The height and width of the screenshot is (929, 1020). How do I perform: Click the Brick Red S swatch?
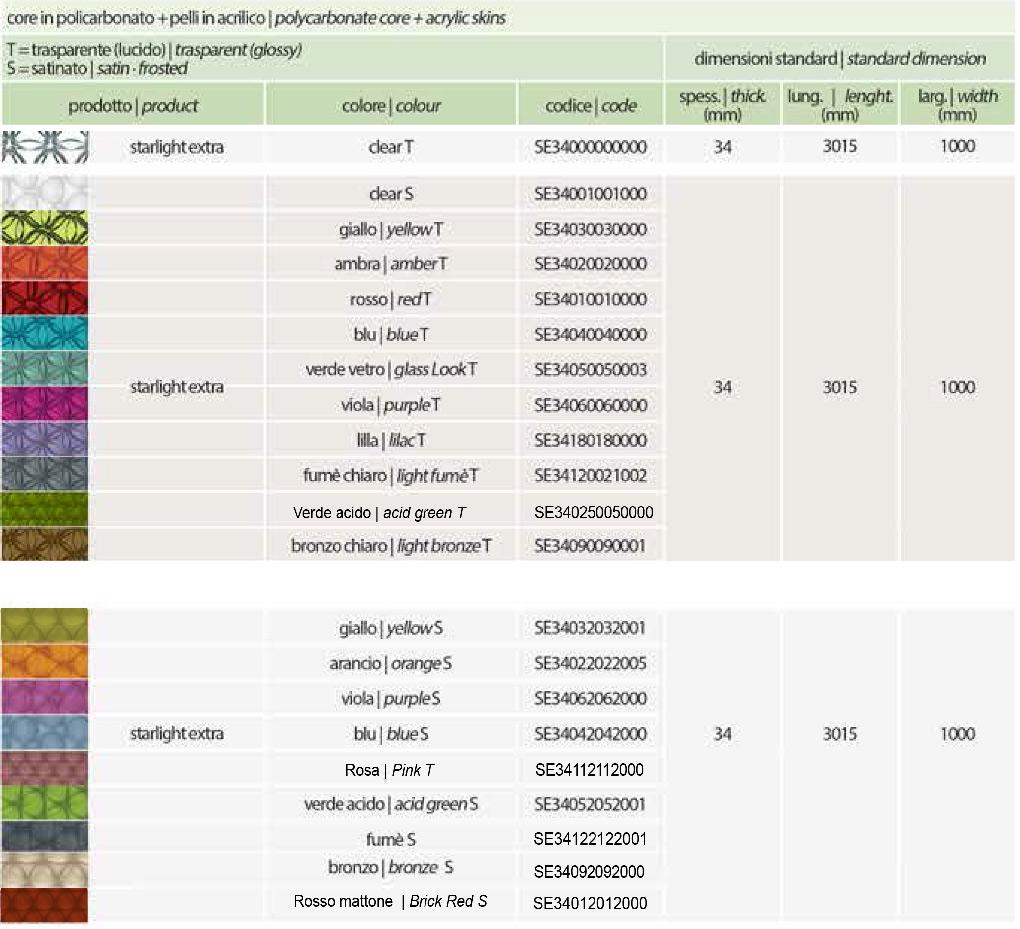pos(44,906)
